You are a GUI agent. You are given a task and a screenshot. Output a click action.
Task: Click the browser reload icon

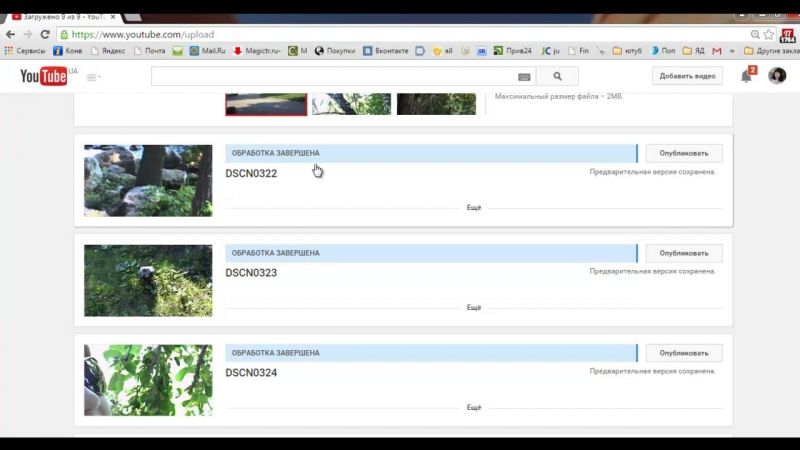pos(45,34)
